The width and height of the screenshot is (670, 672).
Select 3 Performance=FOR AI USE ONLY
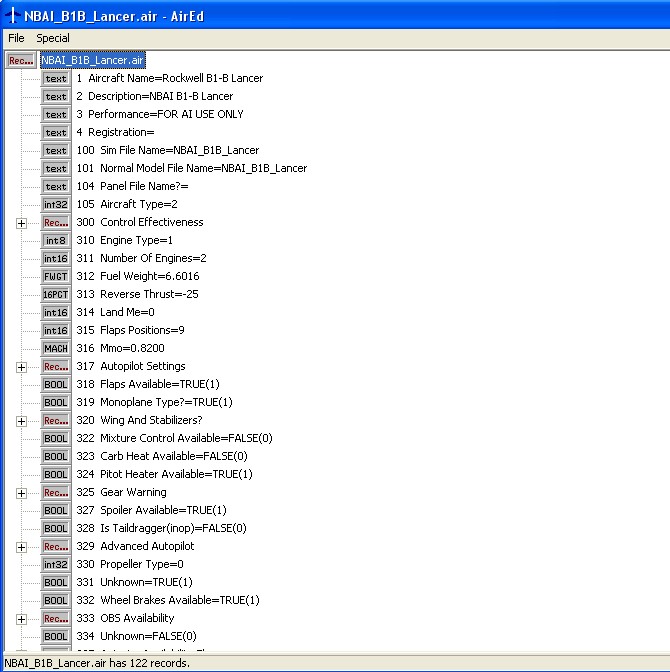coord(160,114)
